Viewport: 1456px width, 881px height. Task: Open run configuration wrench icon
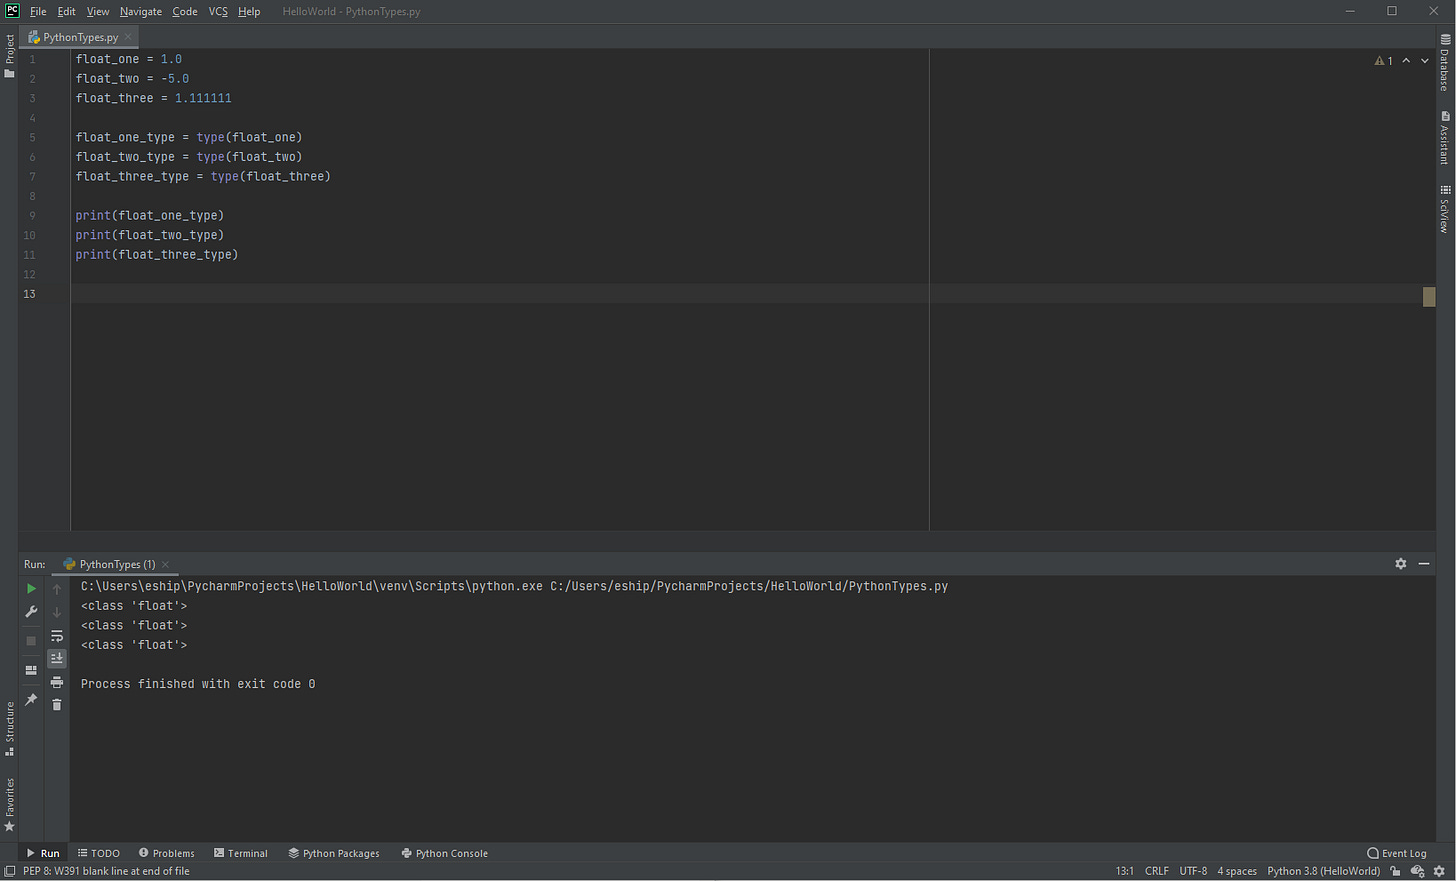coord(31,612)
